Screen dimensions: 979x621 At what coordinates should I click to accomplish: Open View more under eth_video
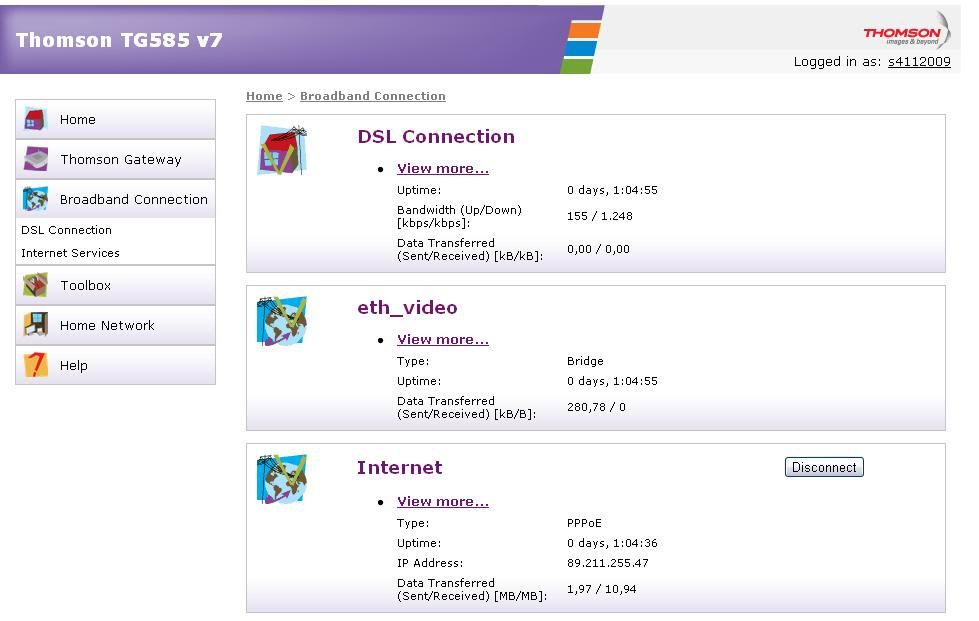pos(443,340)
